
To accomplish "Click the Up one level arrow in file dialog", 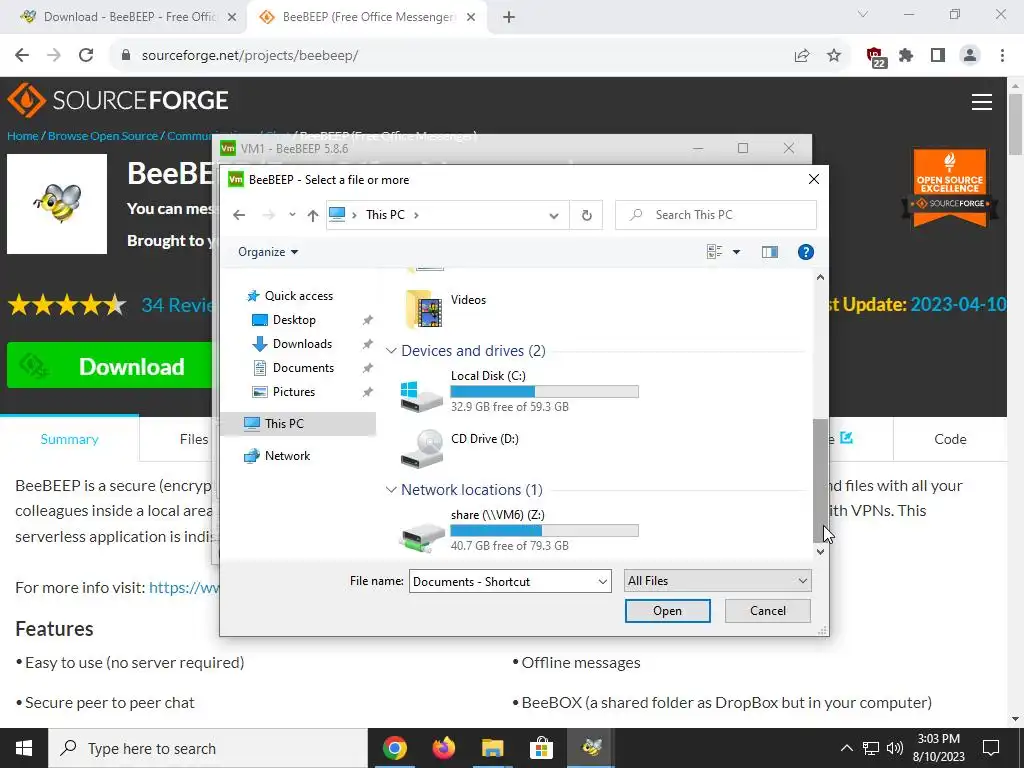I will coord(313,215).
